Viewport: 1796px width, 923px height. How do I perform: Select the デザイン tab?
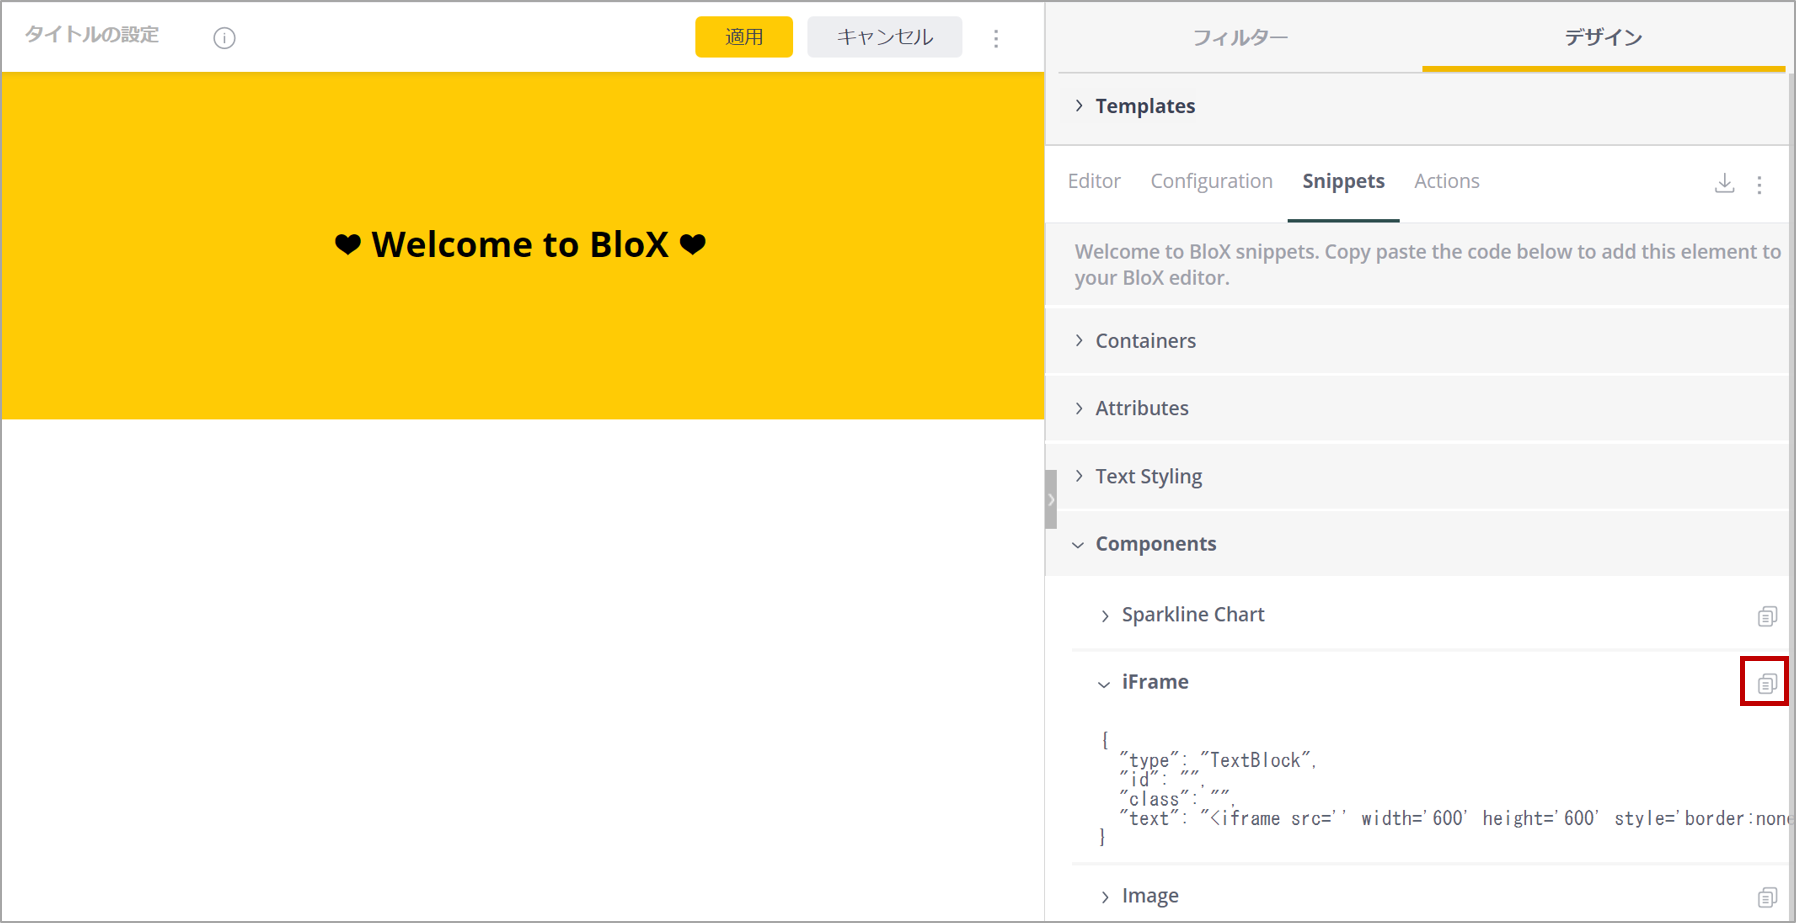point(1603,37)
